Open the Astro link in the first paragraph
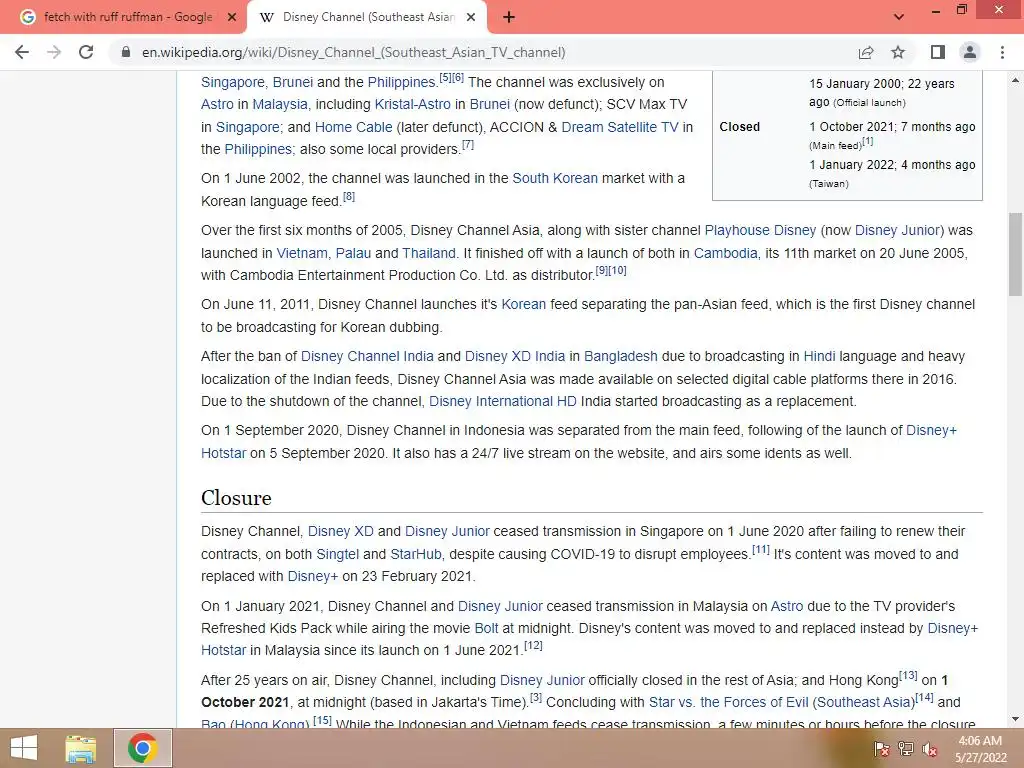The width and height of the screenshot is (1024, 768). coord(217,104)
